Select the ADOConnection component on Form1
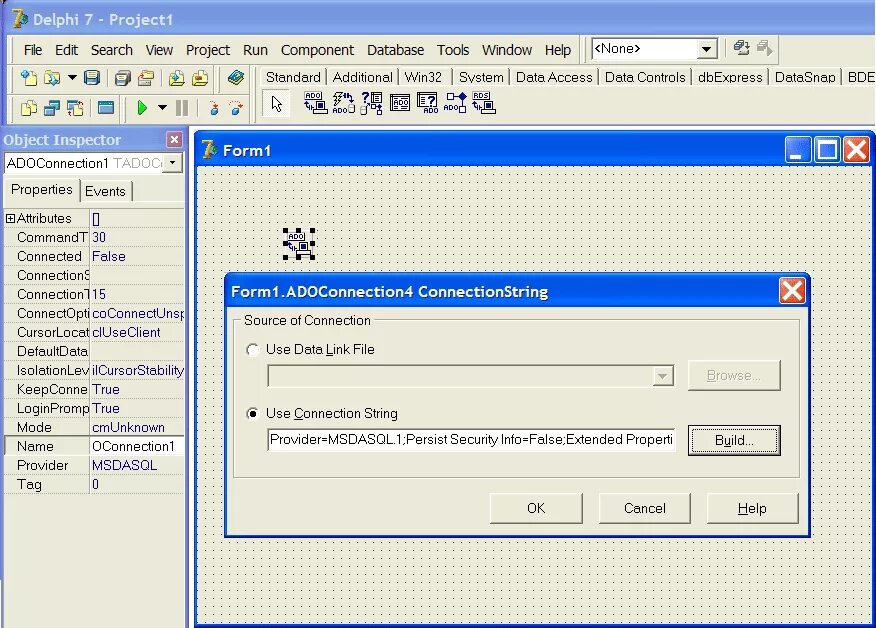This screenshot has height=628, width=876. [x=299, y=244]
